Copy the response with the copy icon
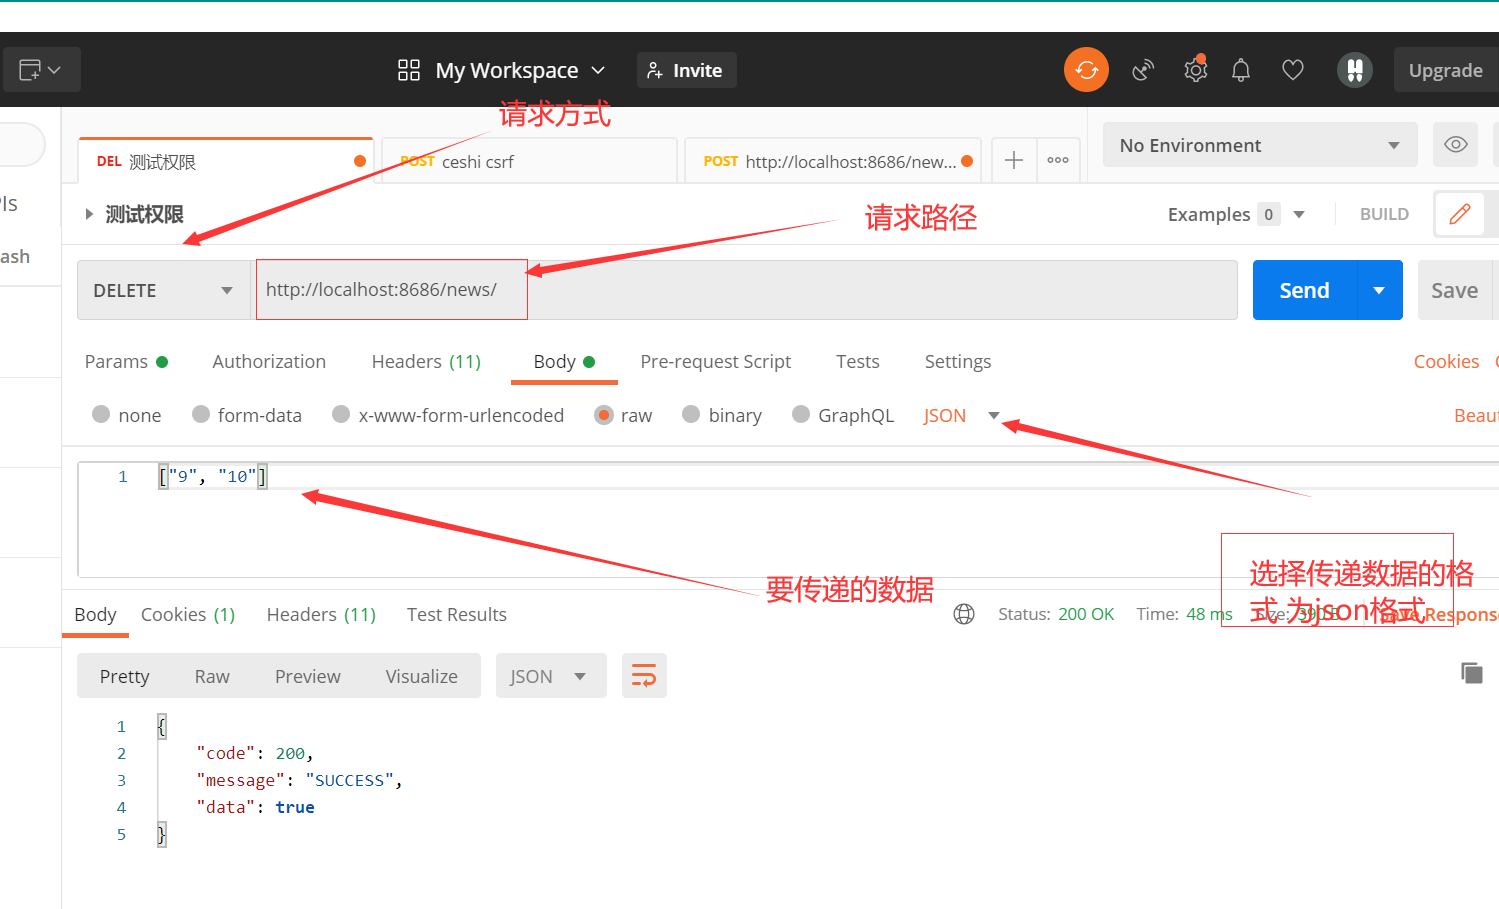This screenshot has width=1499, height=909. coord(1472,672)
